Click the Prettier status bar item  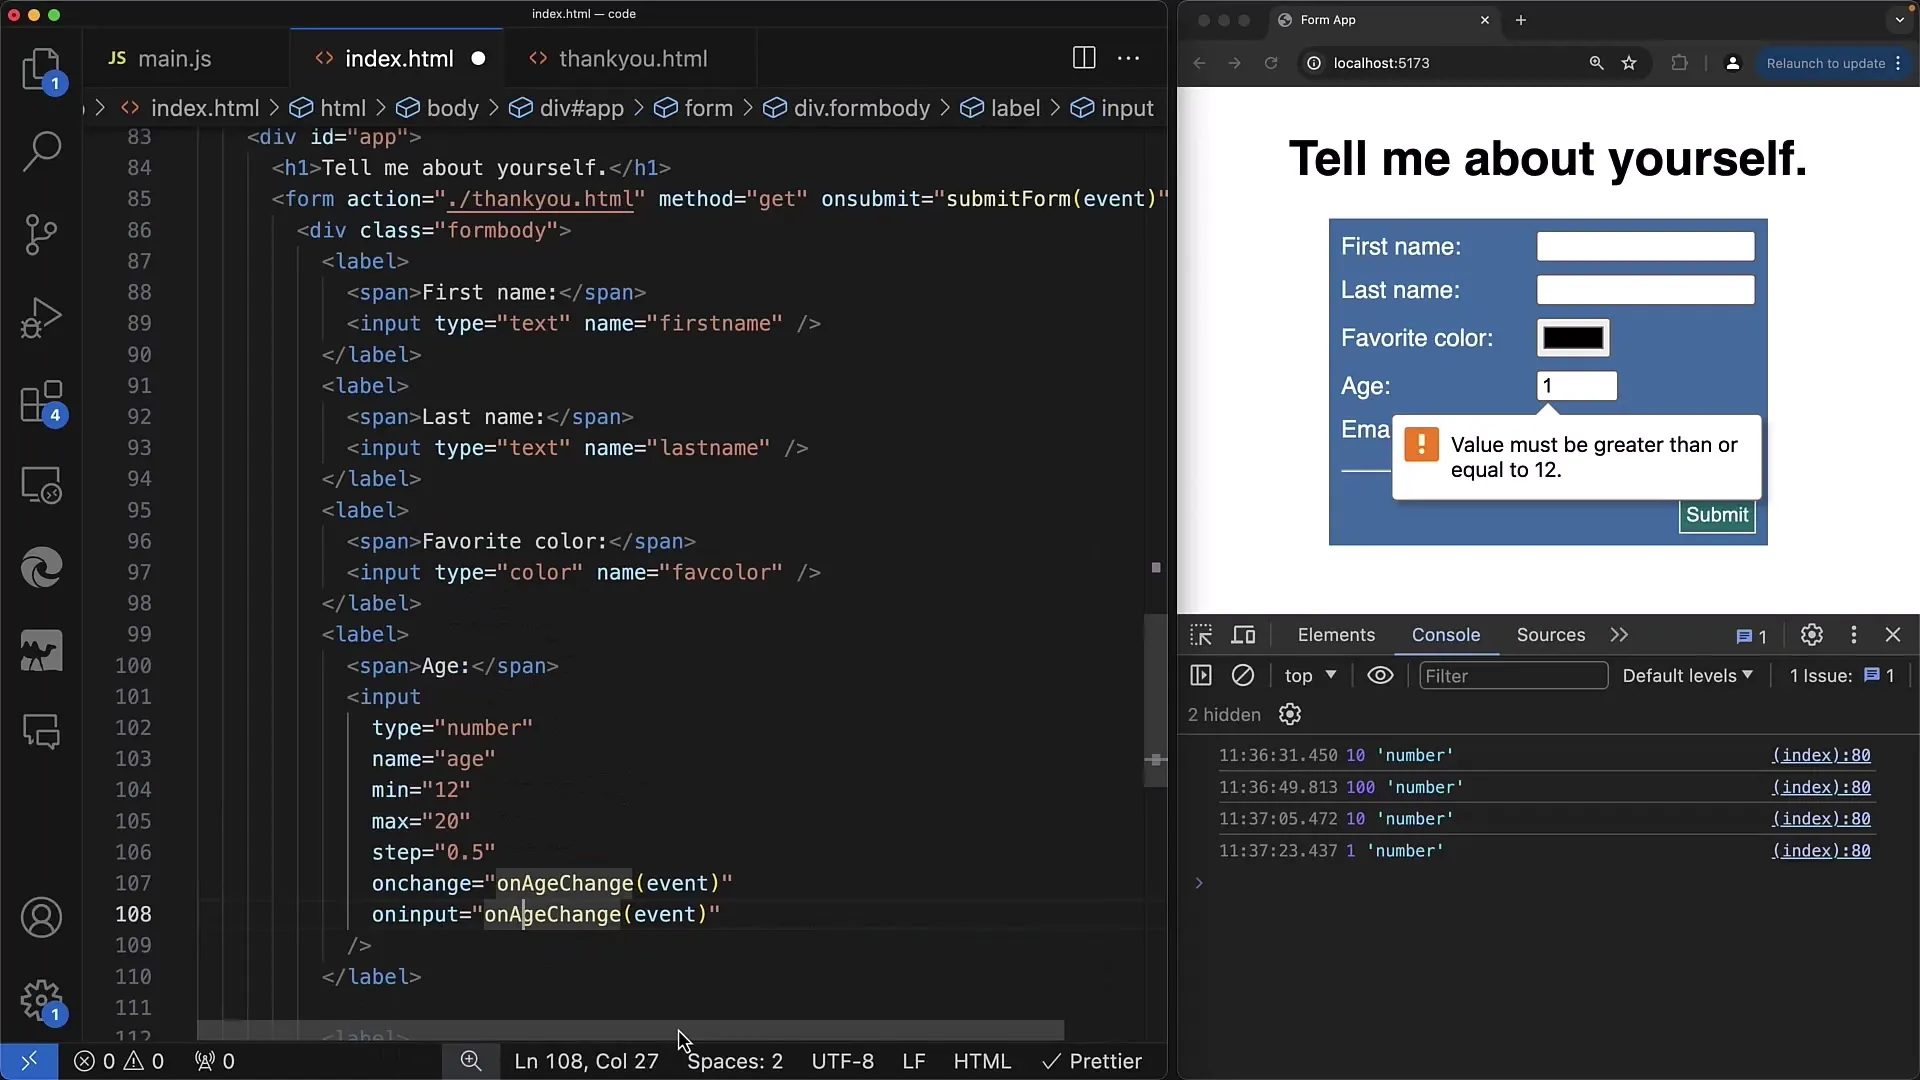(1092, 1061)
